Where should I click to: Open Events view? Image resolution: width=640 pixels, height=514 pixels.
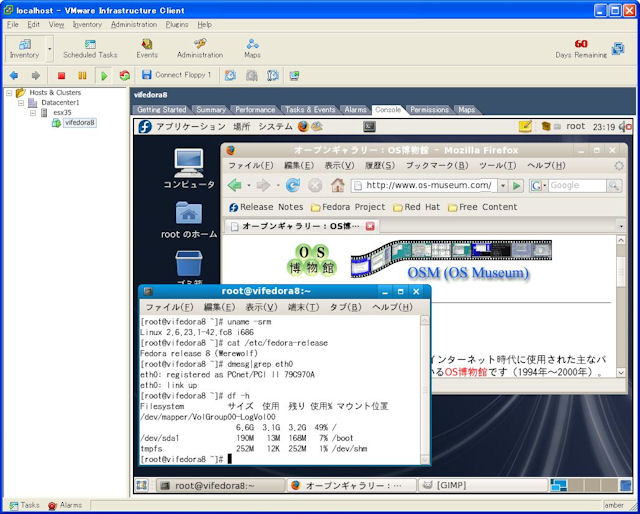tap(147, 49)
